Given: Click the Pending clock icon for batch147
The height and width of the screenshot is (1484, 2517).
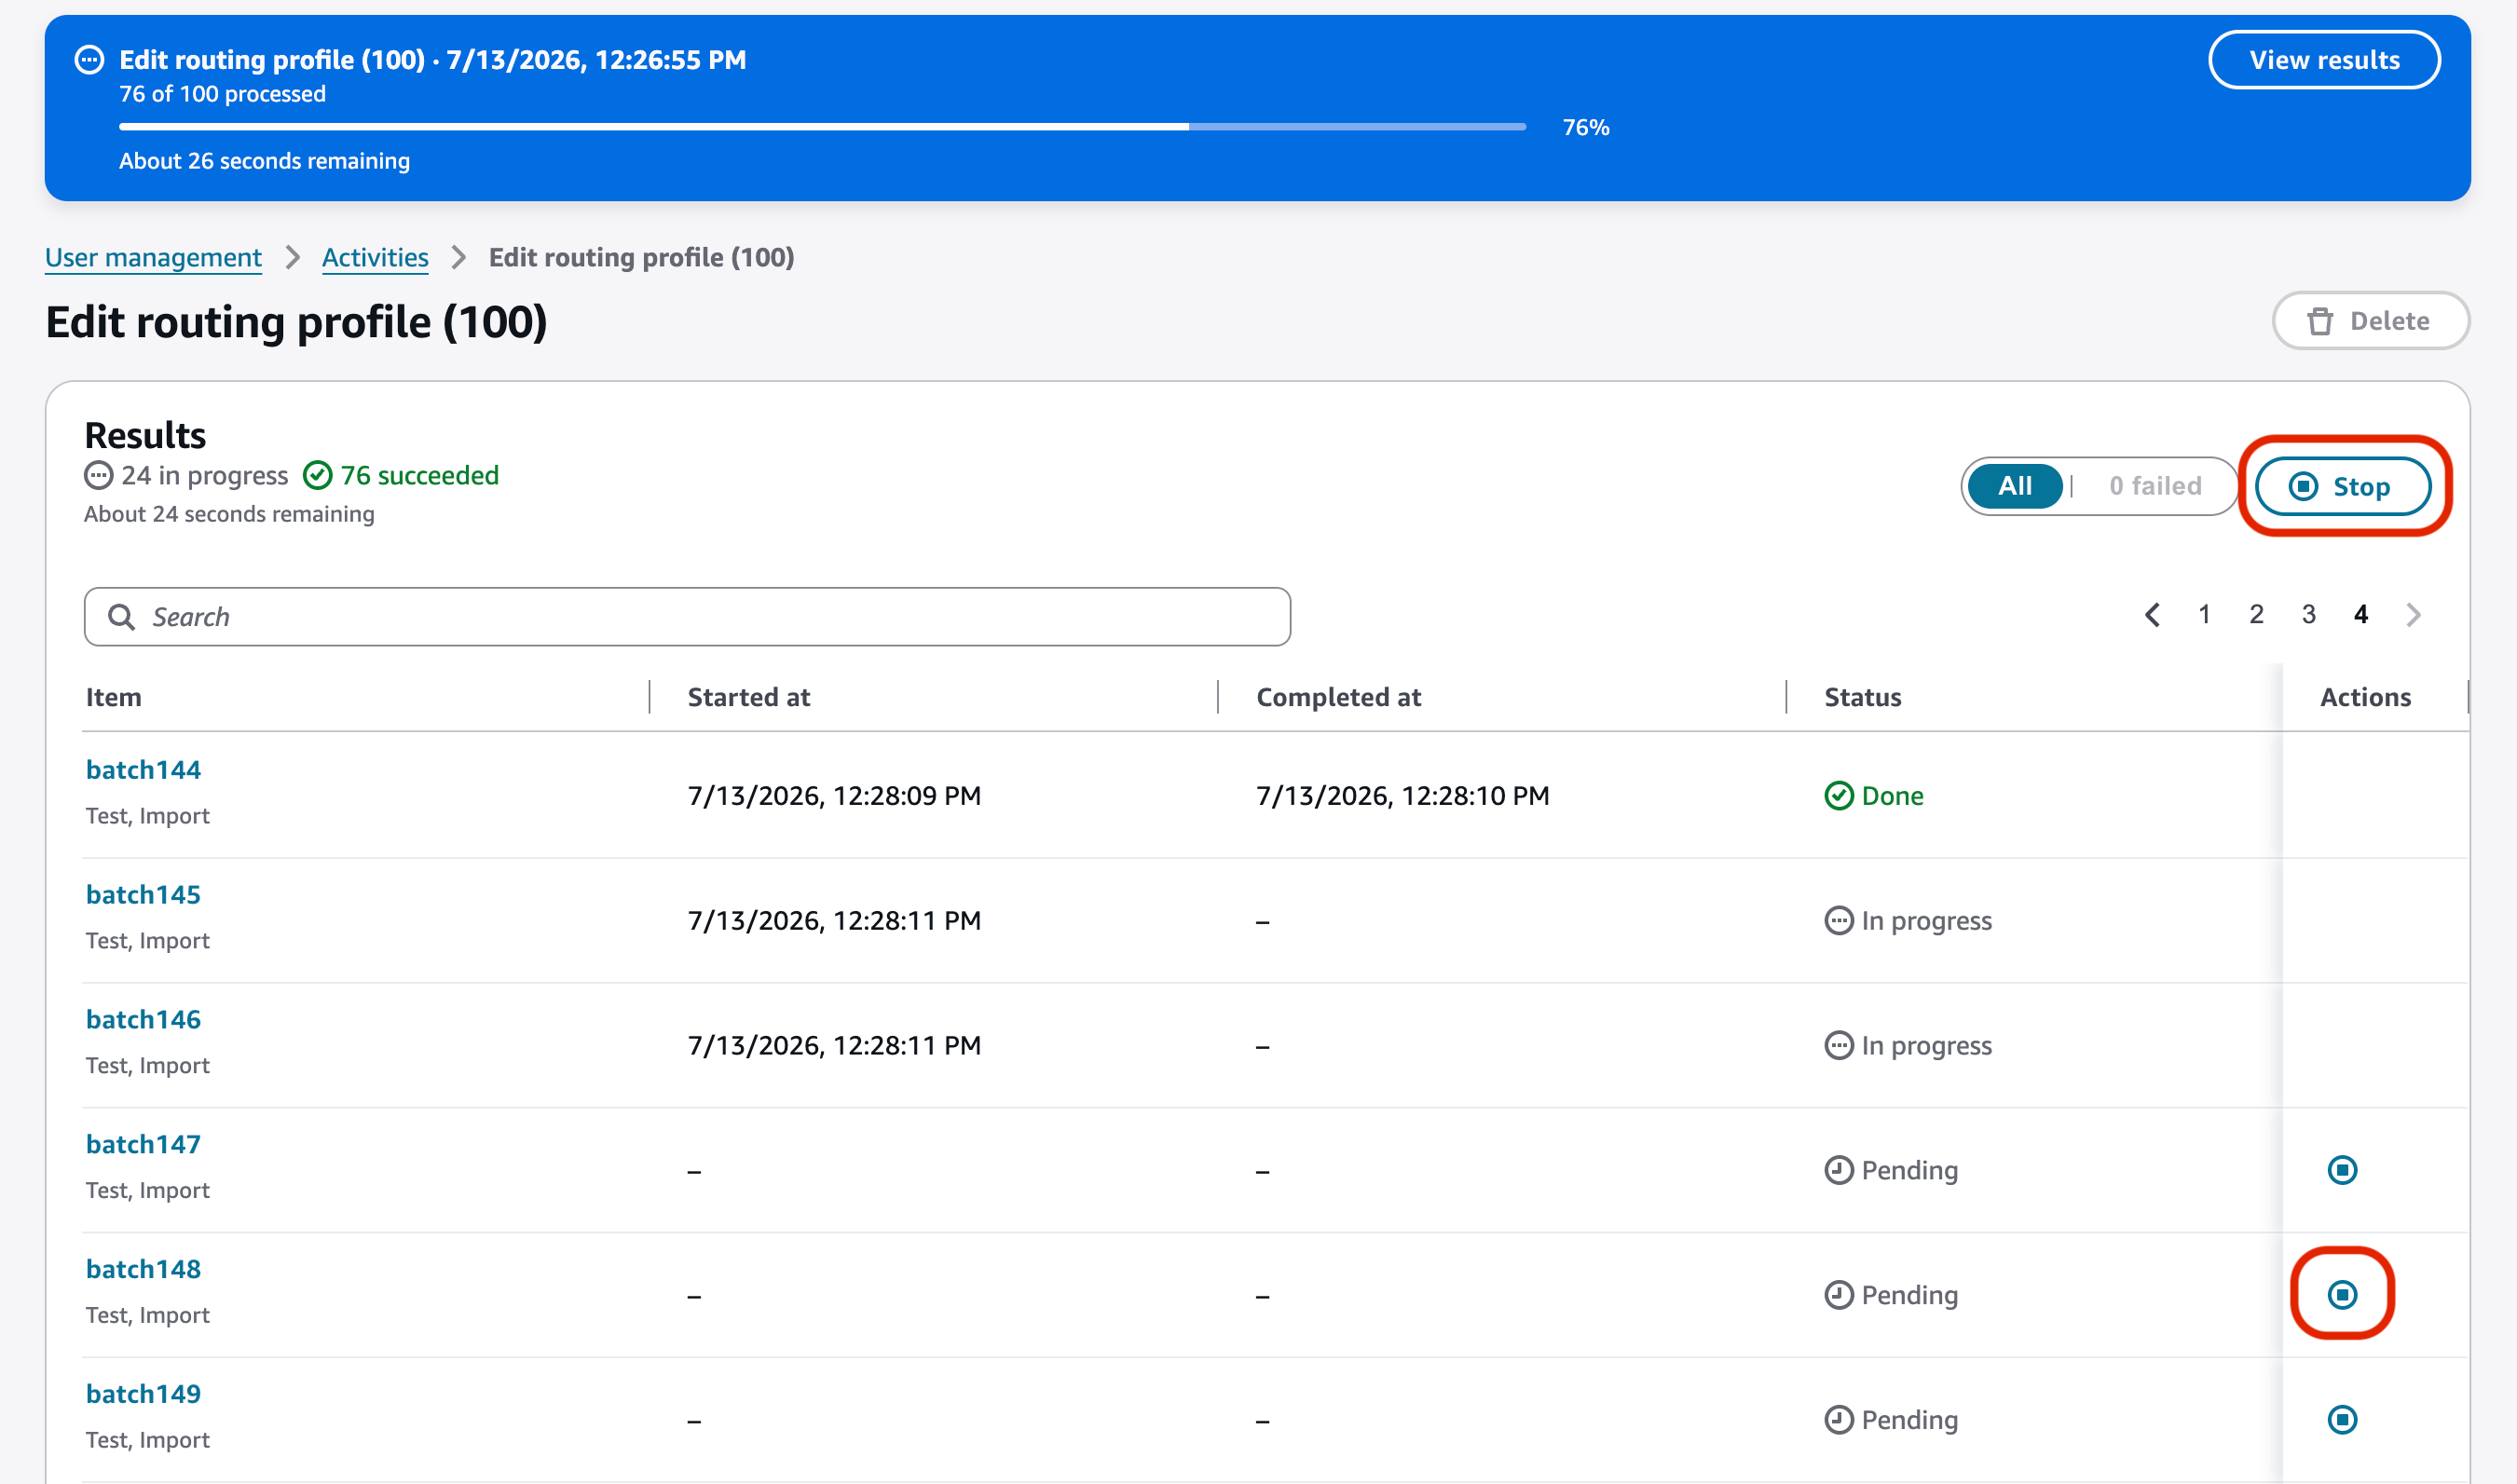Looking at the screenshot, I should 1839,1170.
